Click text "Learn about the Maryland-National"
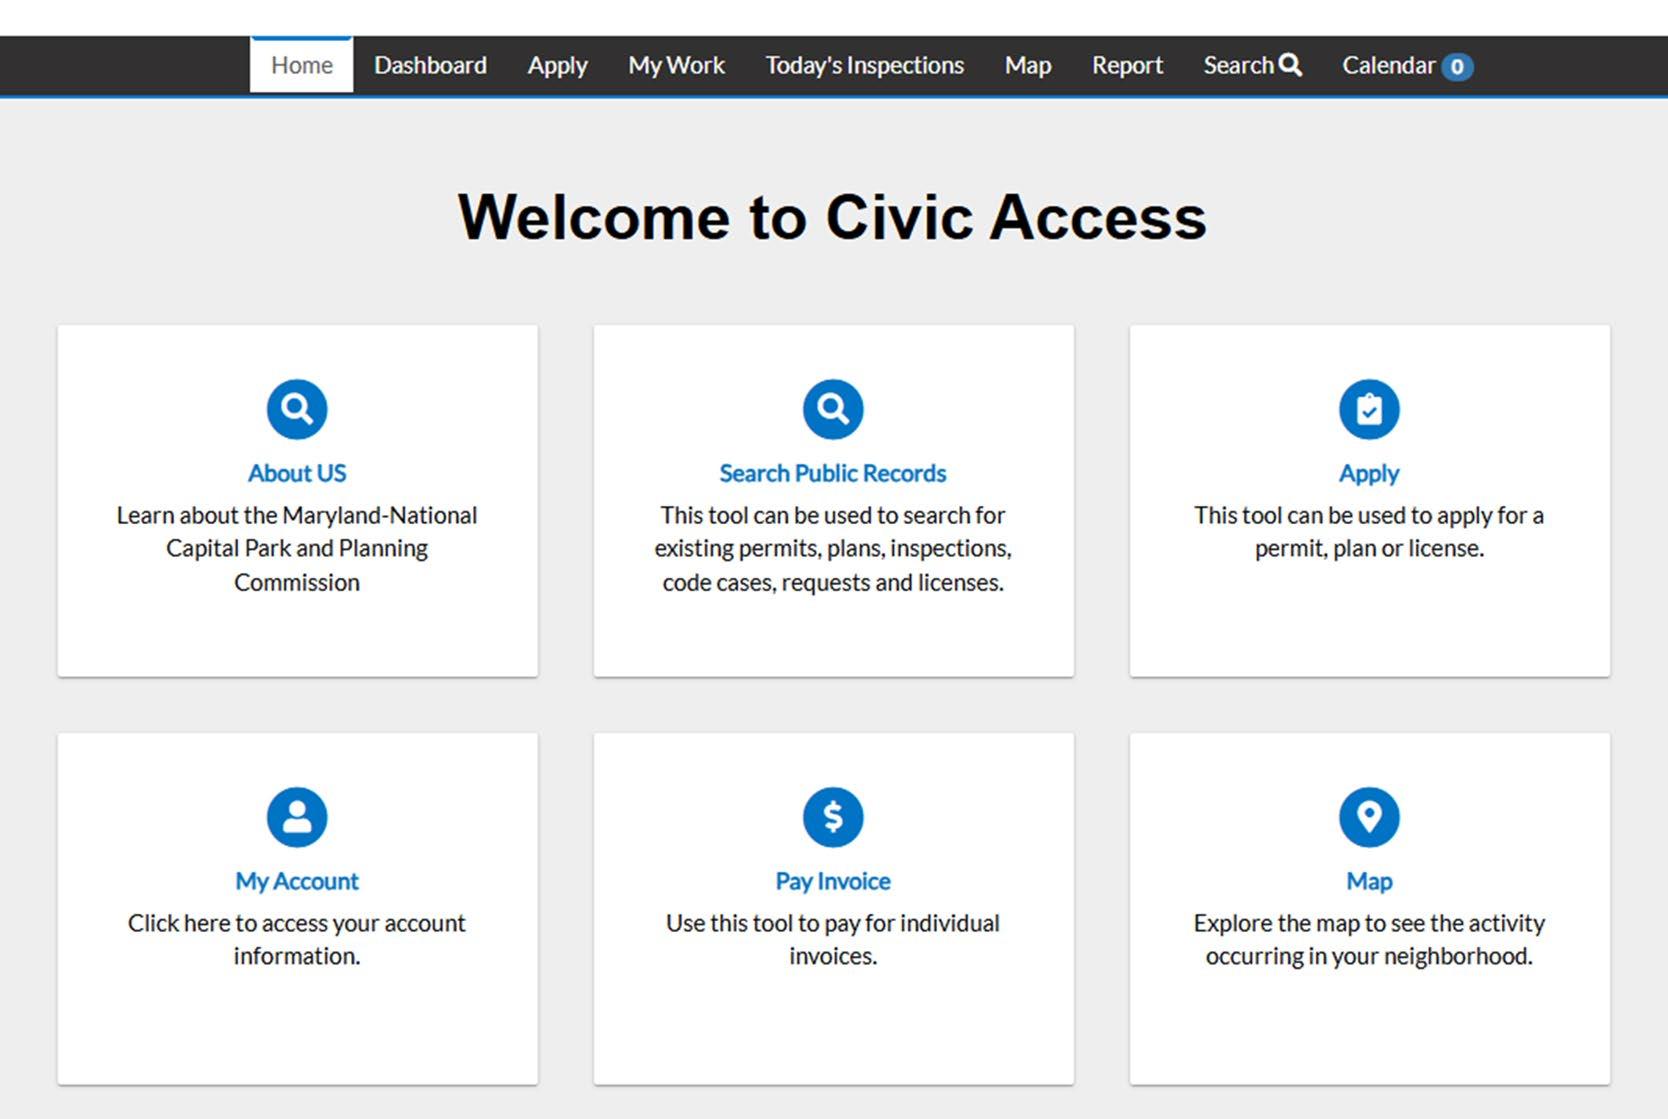Viewport: 1668px width, 1119px height. pyautogui.click(x=297, y=515)
